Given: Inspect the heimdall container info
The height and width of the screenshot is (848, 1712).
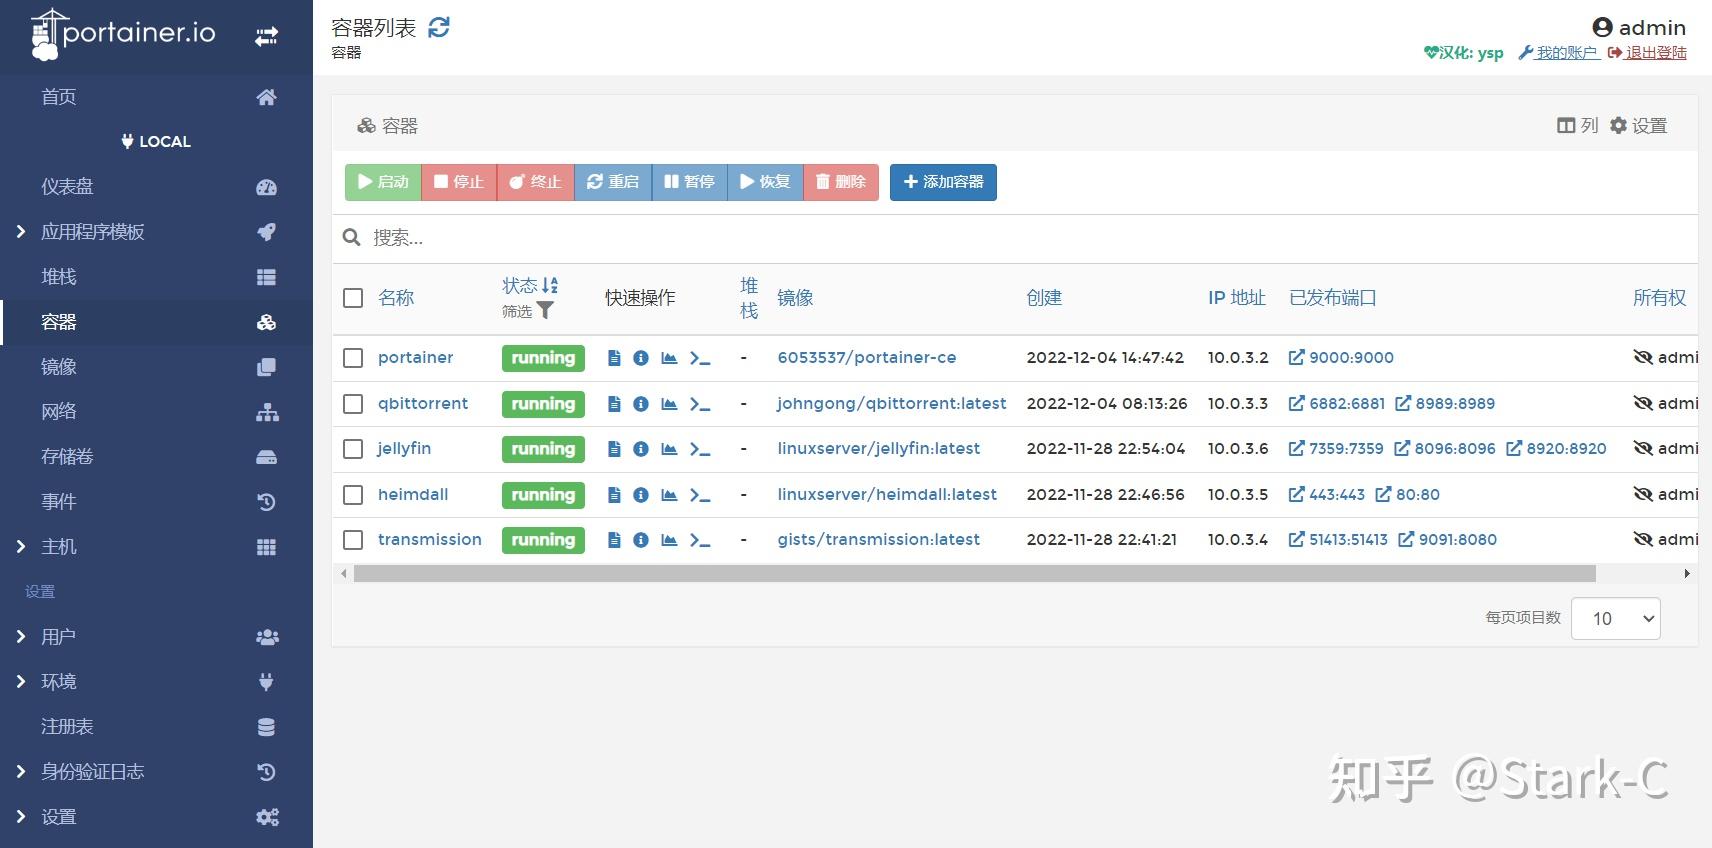Looking at the screenshot, I should pos(641,495).
